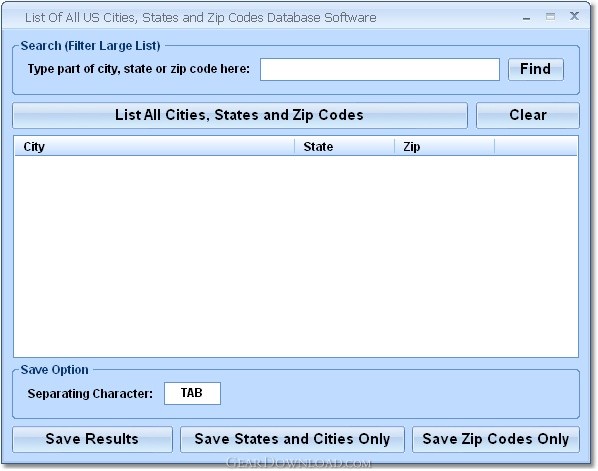Click Save Results button
The width and height of the screenshot is (598, 471).
tap(92, 439)
